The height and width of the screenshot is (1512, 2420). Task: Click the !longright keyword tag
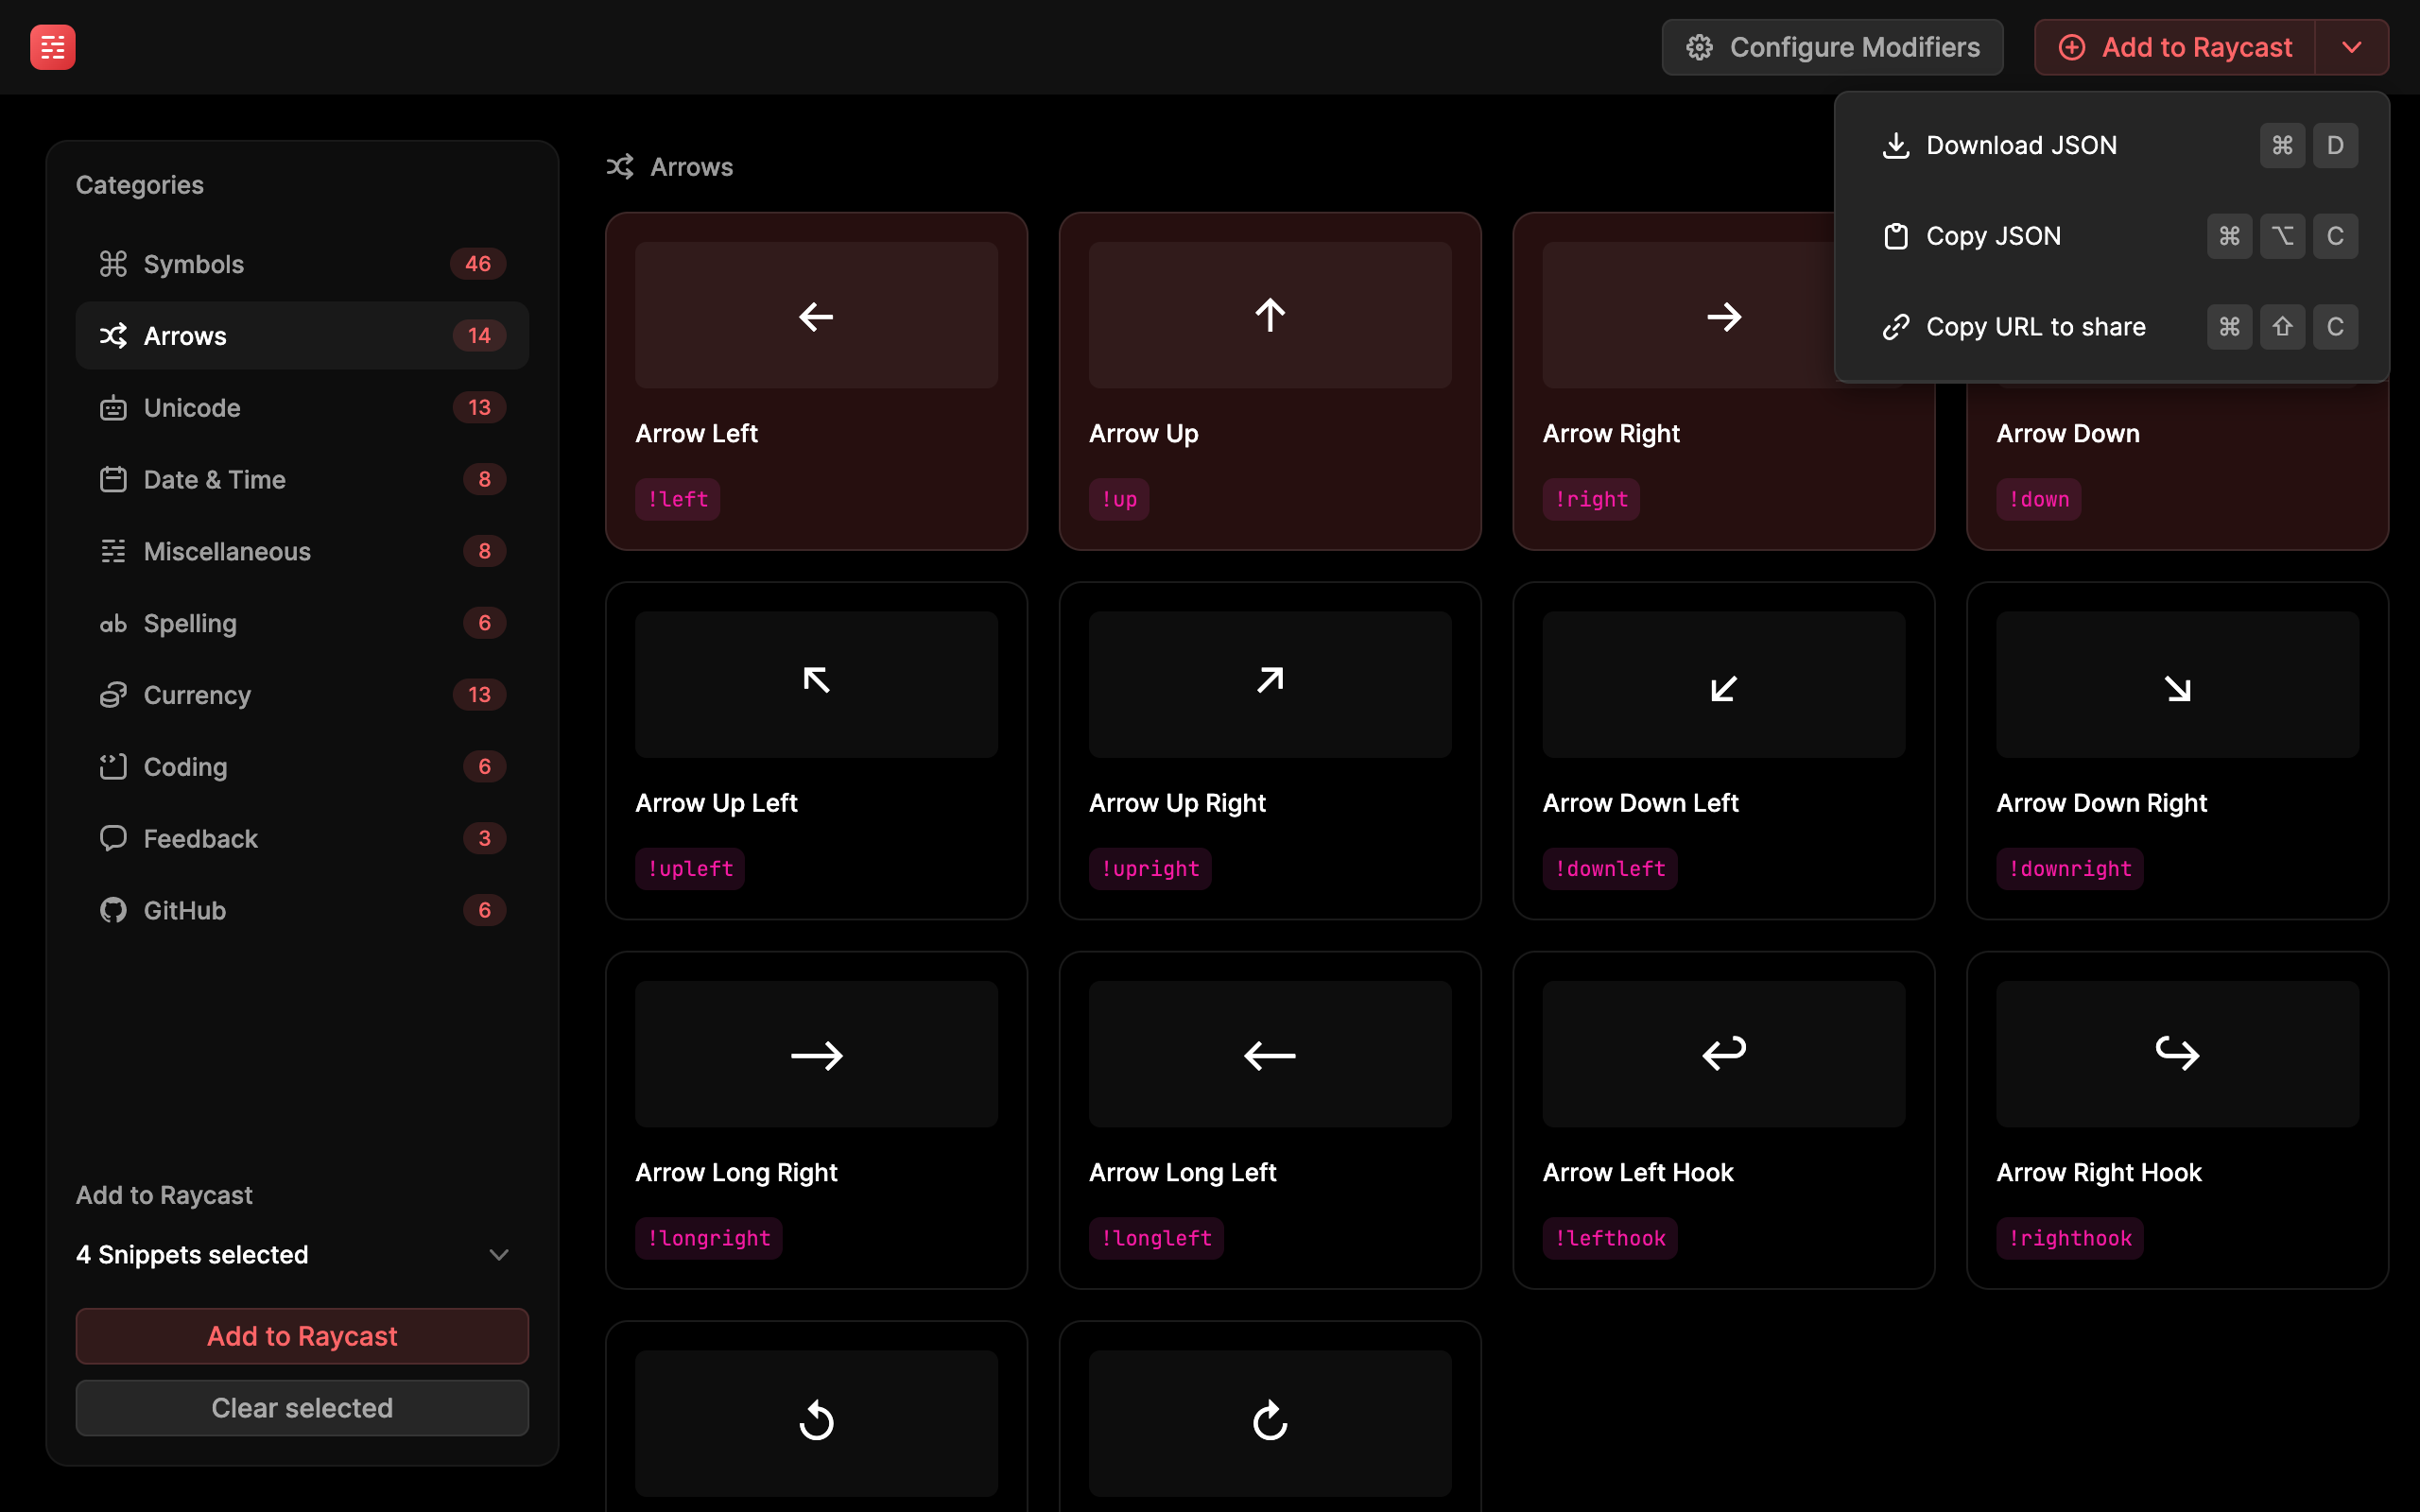coord(708,1238)
